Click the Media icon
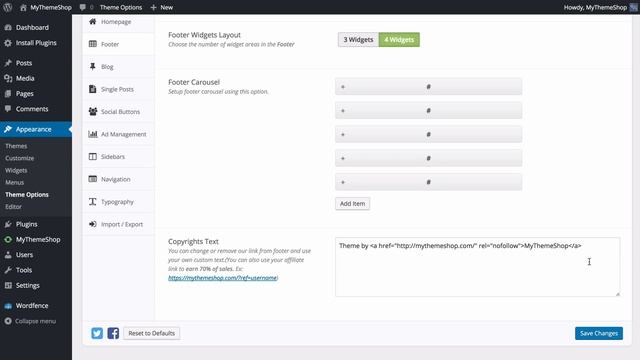The image size is (640, 360). (8, 78)
